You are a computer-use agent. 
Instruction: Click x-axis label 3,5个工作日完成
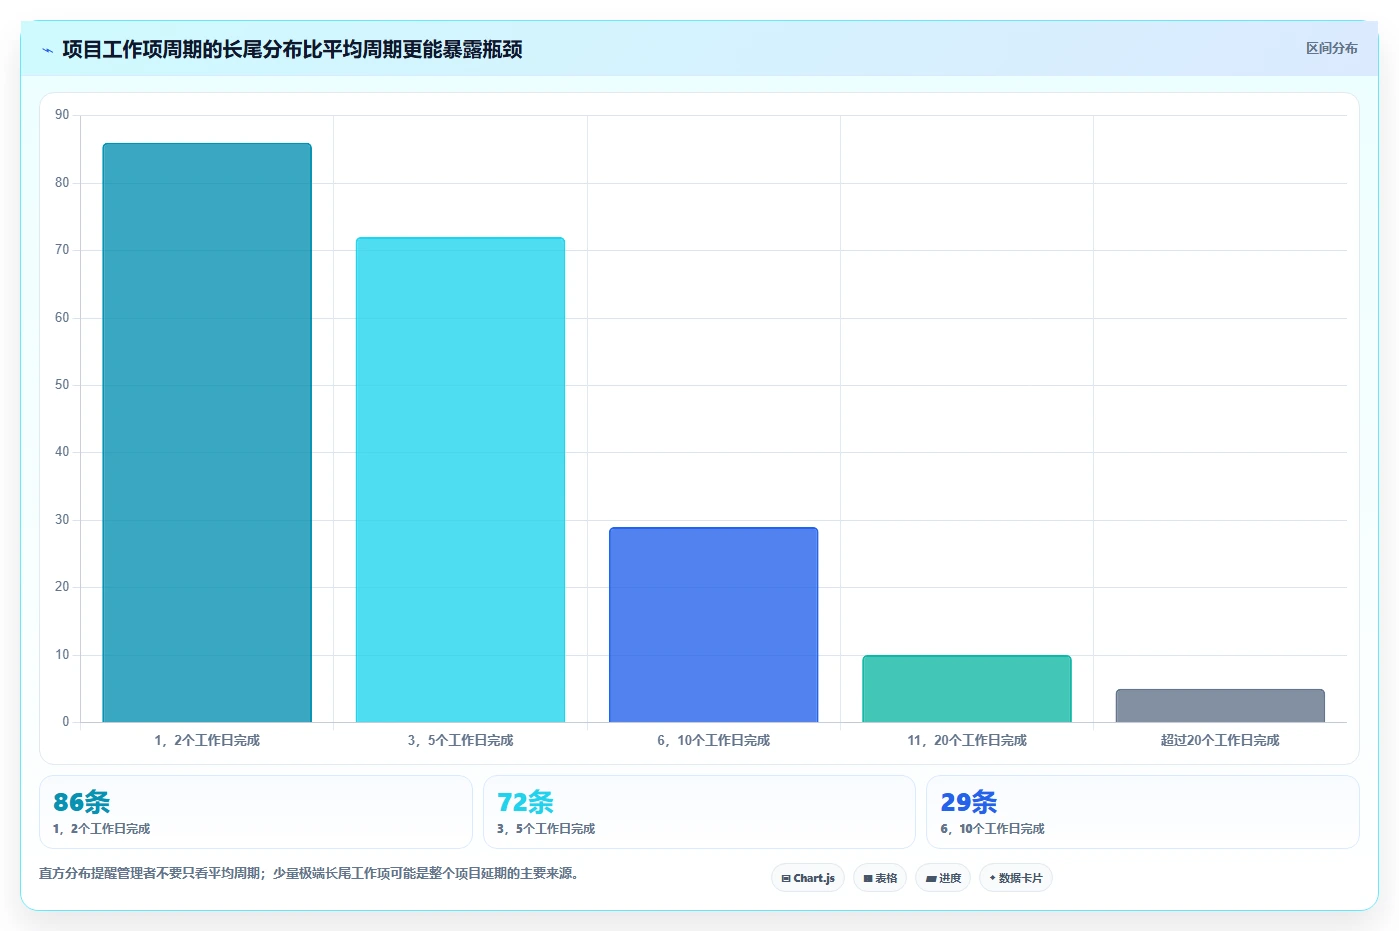pos(460,740)
